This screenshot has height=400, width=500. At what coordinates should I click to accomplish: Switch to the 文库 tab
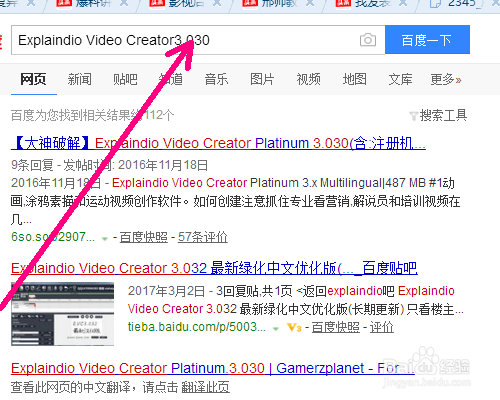click(x=400, y=79)
